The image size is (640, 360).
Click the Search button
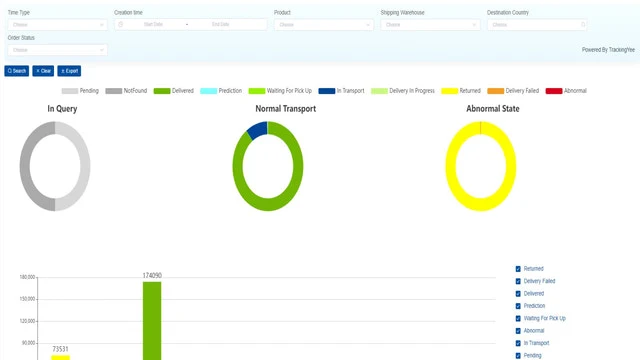coord(17,71)
